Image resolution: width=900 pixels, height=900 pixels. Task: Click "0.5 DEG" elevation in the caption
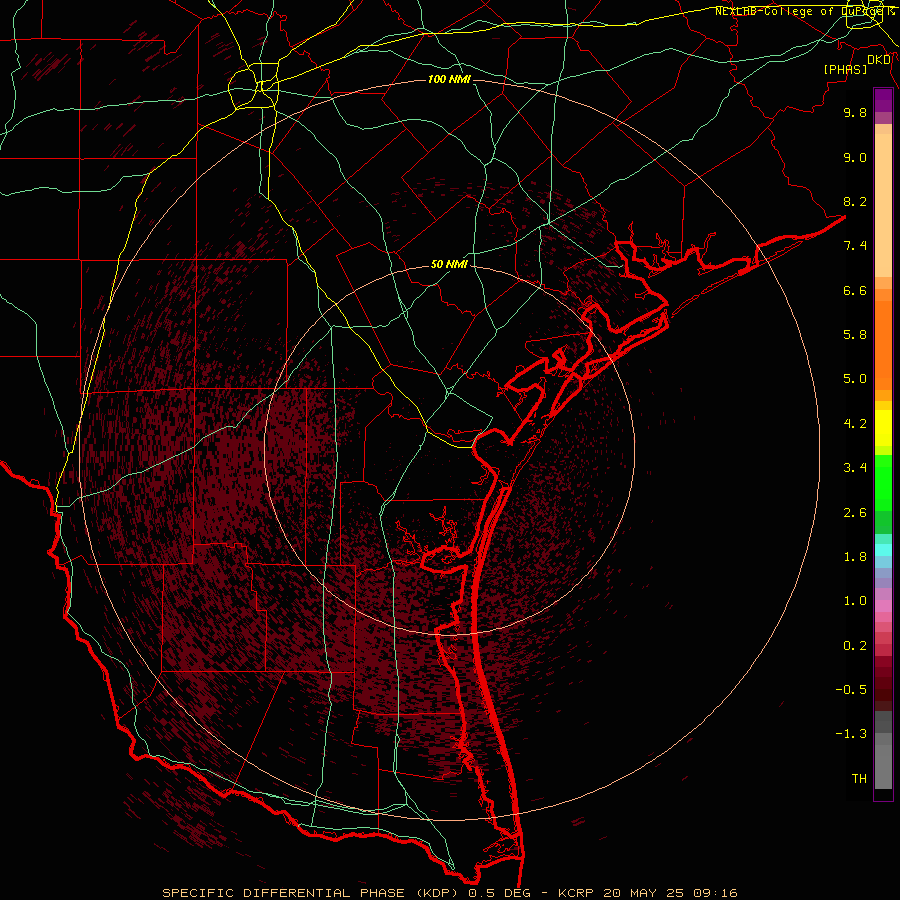tap(497, 893)
